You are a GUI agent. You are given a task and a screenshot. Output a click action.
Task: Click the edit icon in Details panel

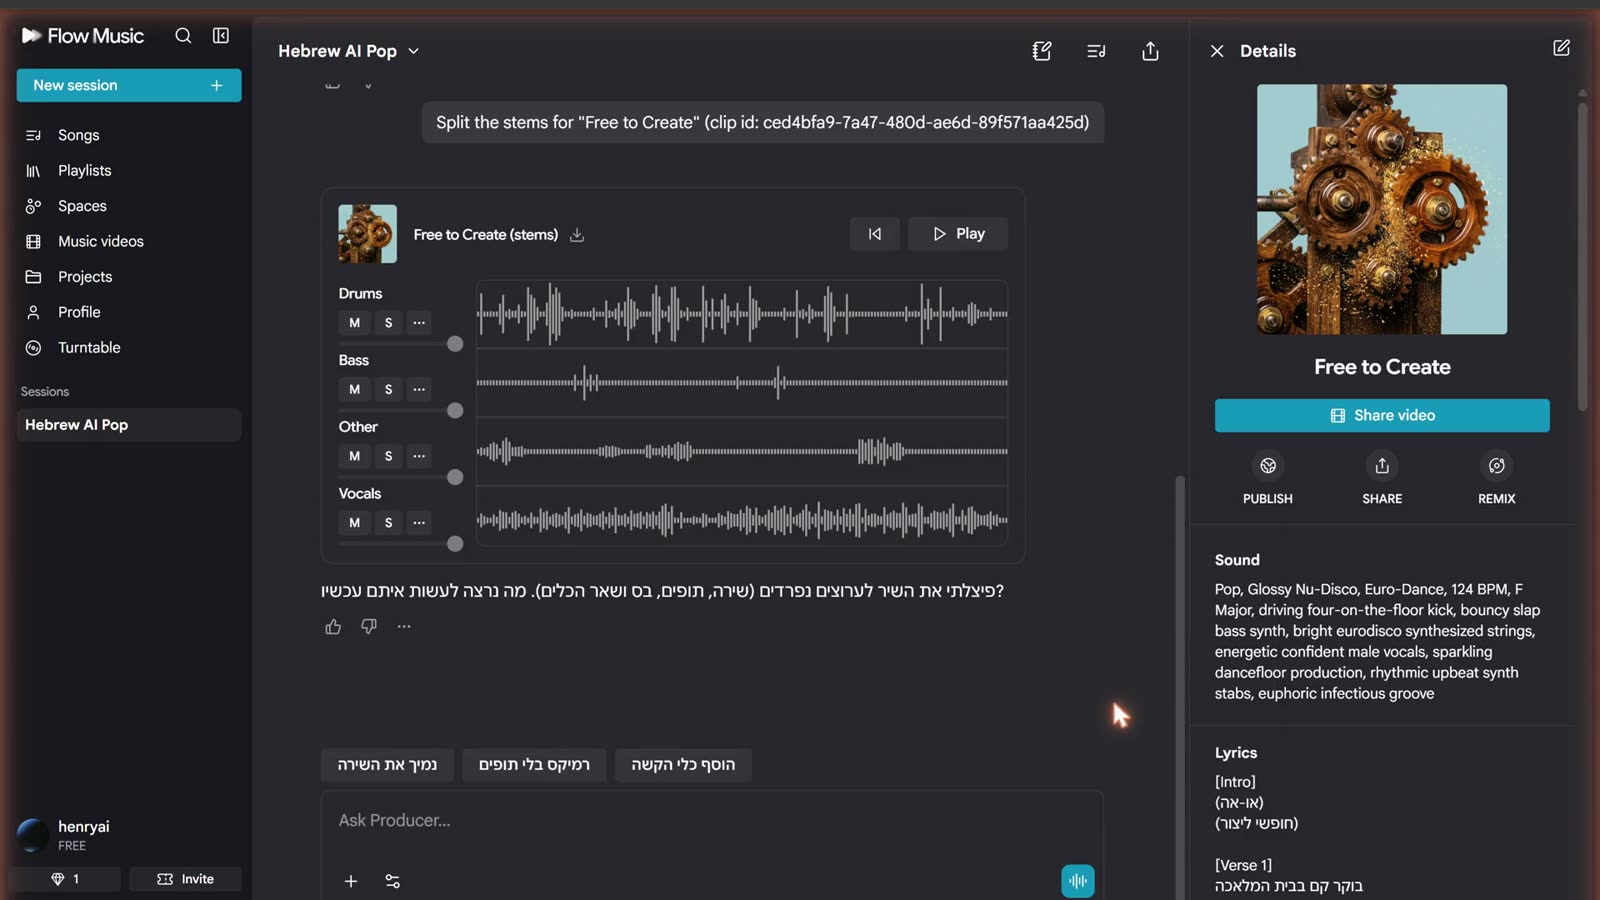click(1561, 48)
